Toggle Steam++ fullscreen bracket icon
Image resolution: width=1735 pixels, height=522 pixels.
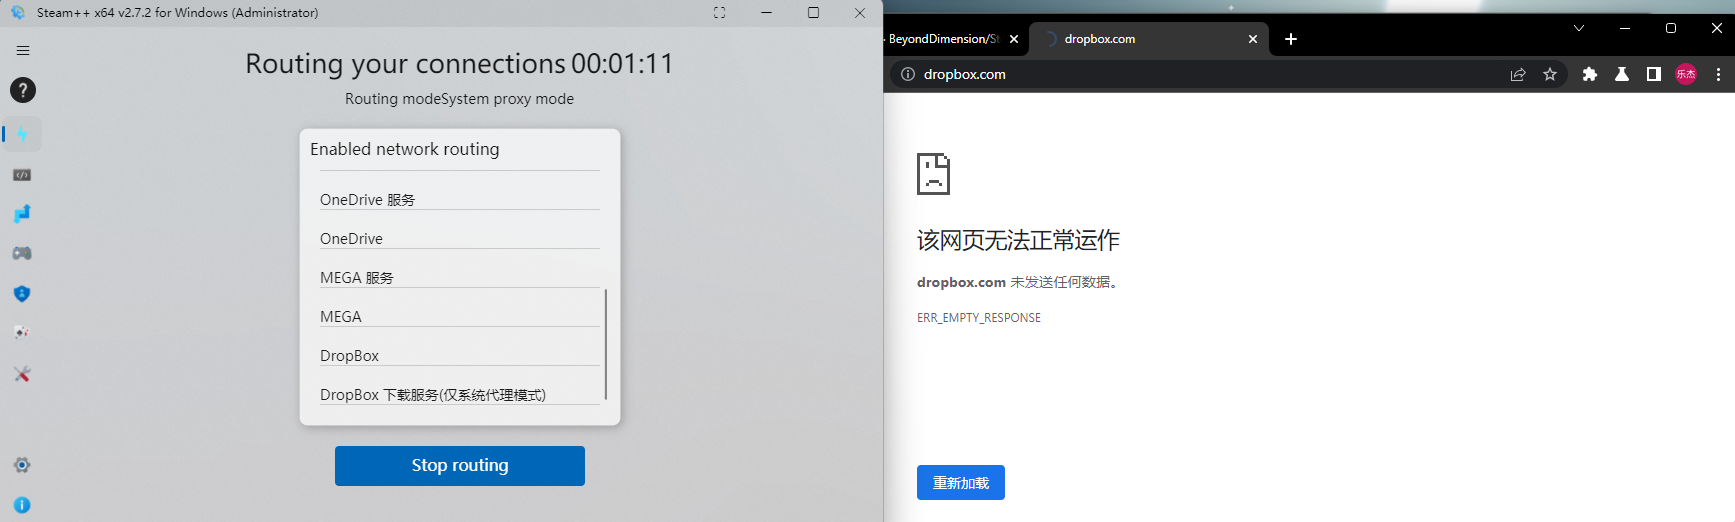point(719,13)
